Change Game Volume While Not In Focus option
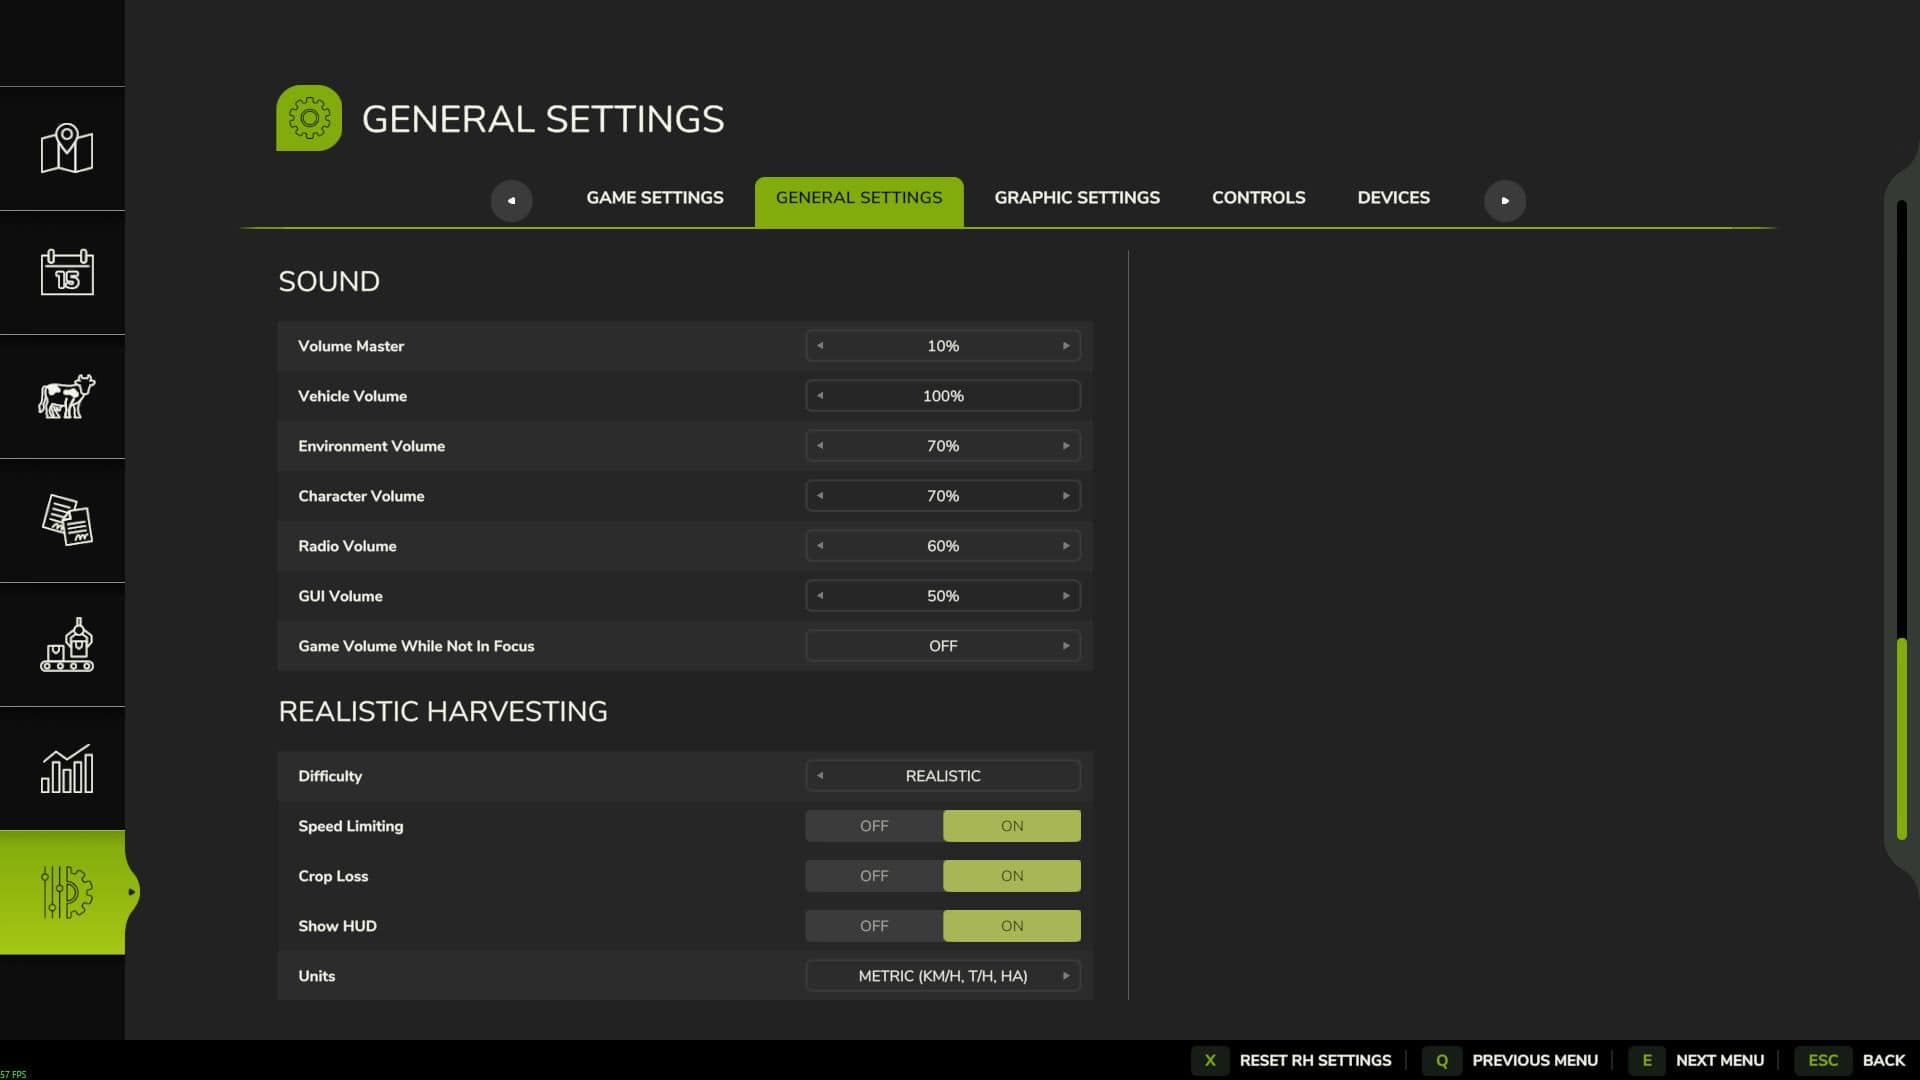This screenshot has width=1920, height=1080. (1066, 646)
